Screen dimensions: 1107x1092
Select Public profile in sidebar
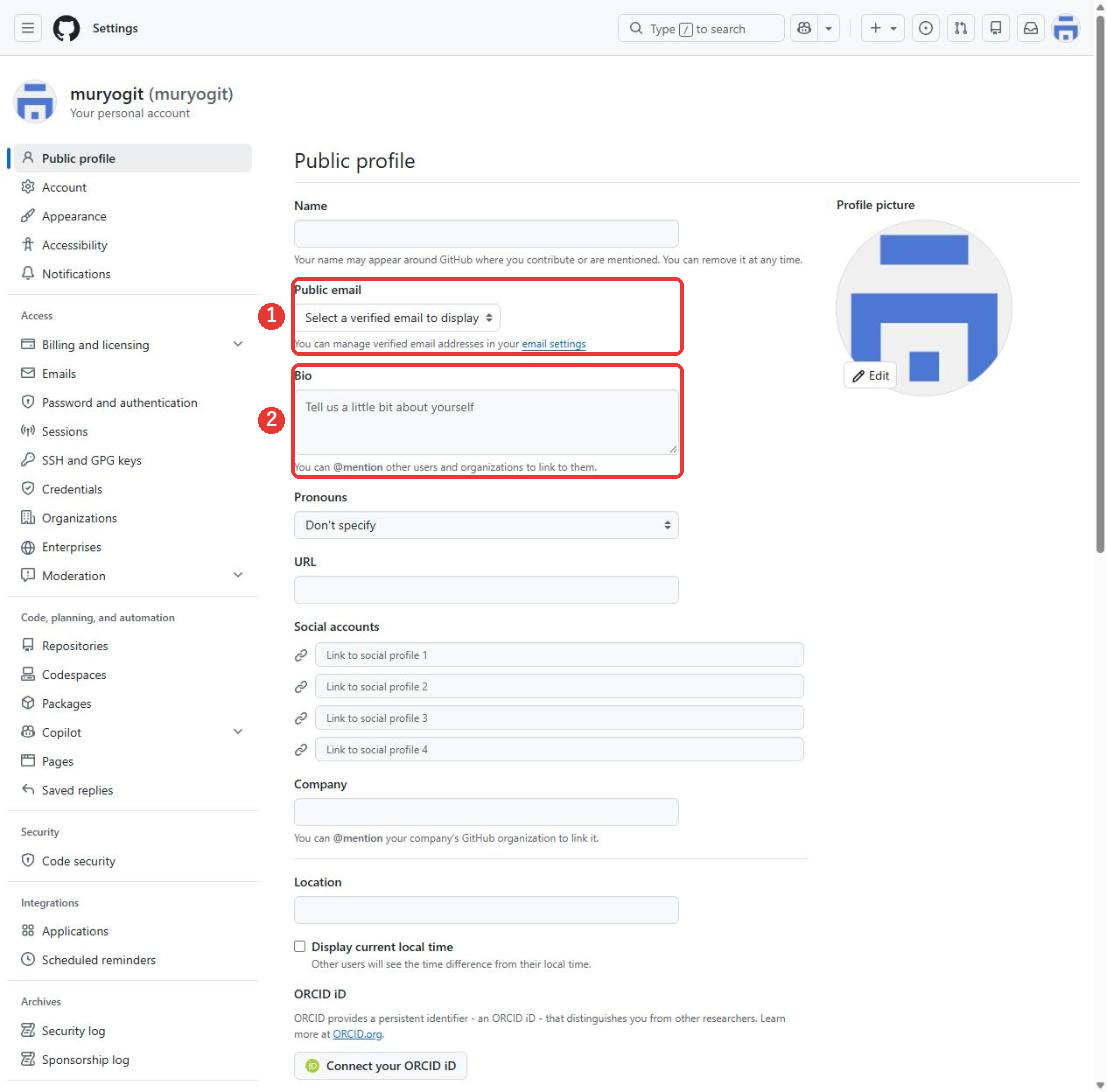(133, 158)
